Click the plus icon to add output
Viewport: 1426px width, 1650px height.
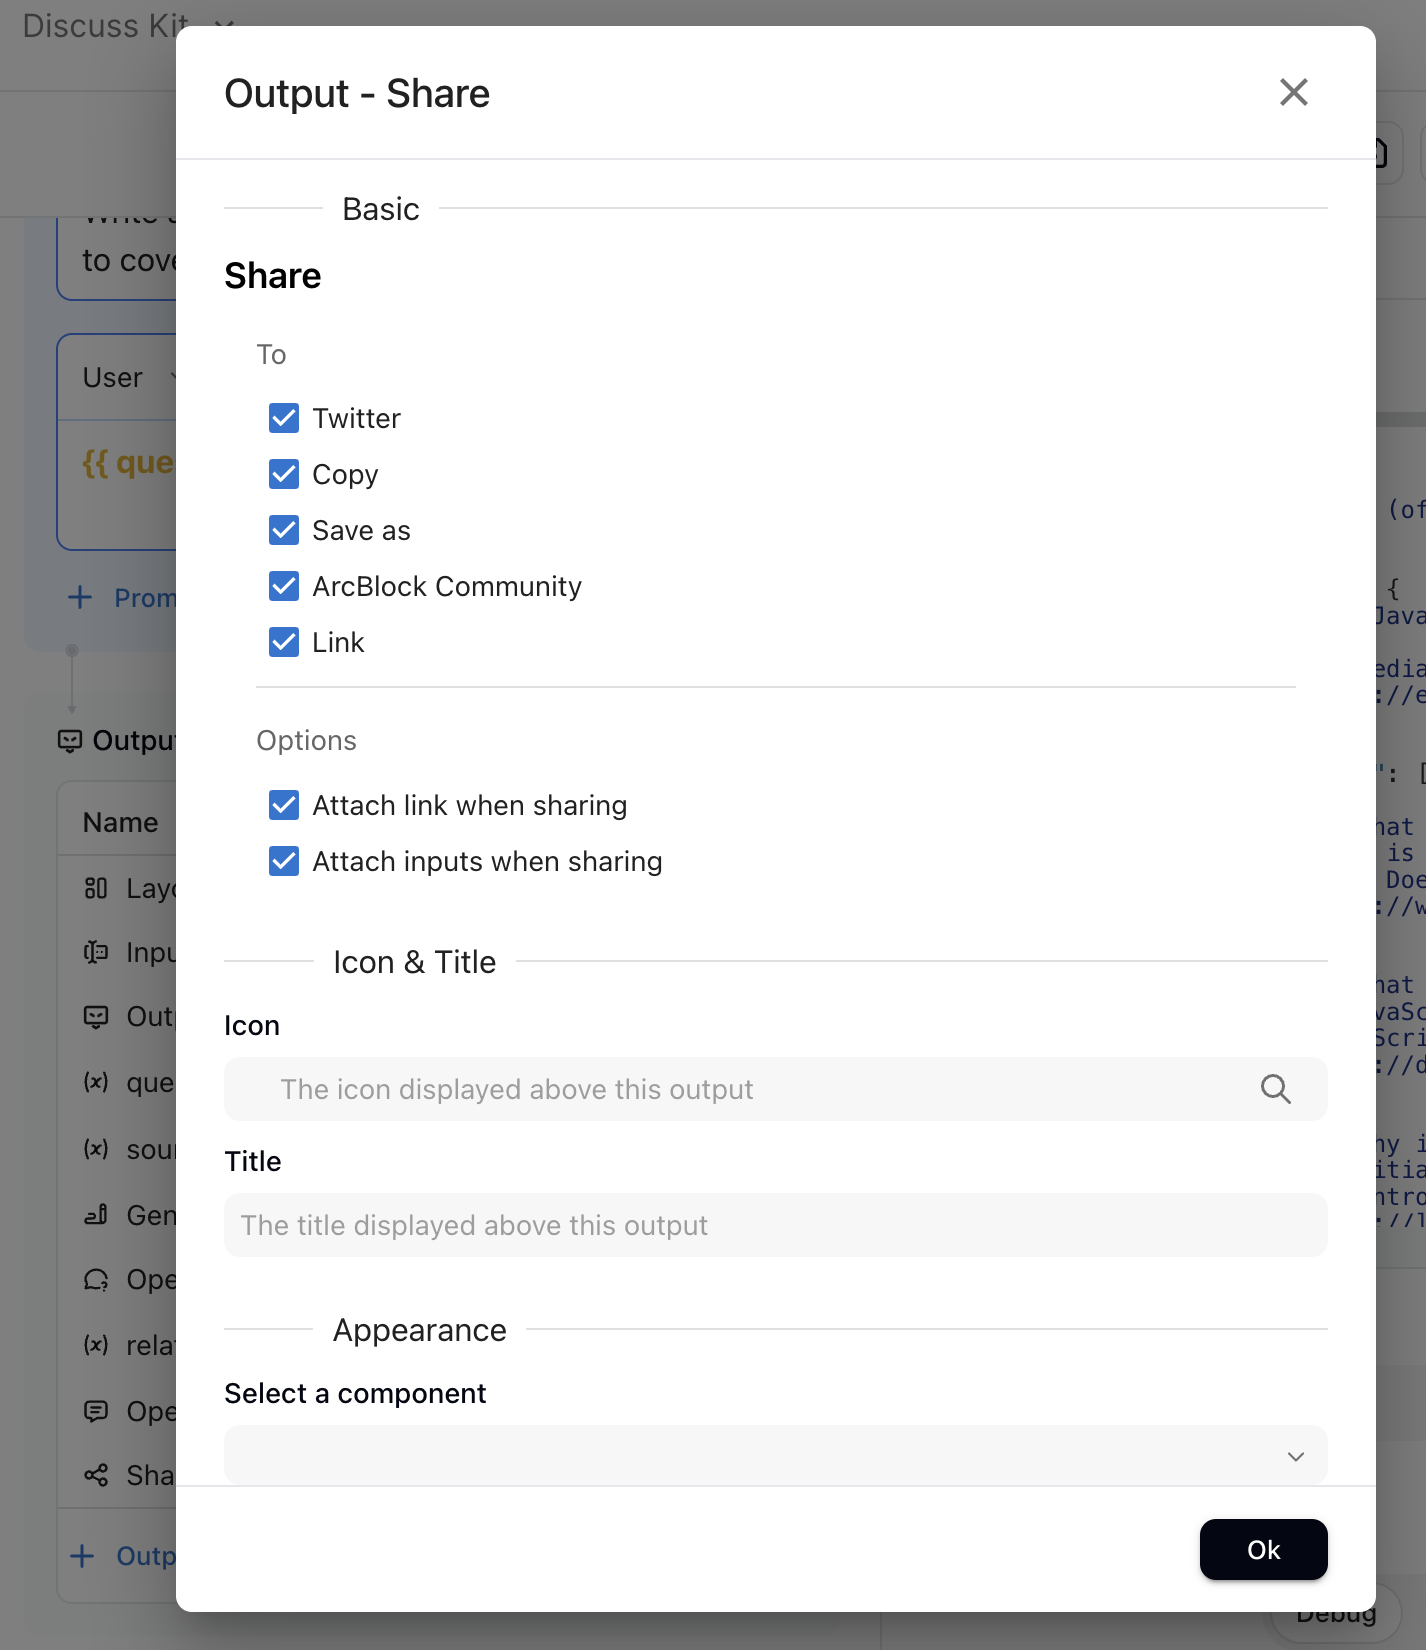pos(82,1556)
